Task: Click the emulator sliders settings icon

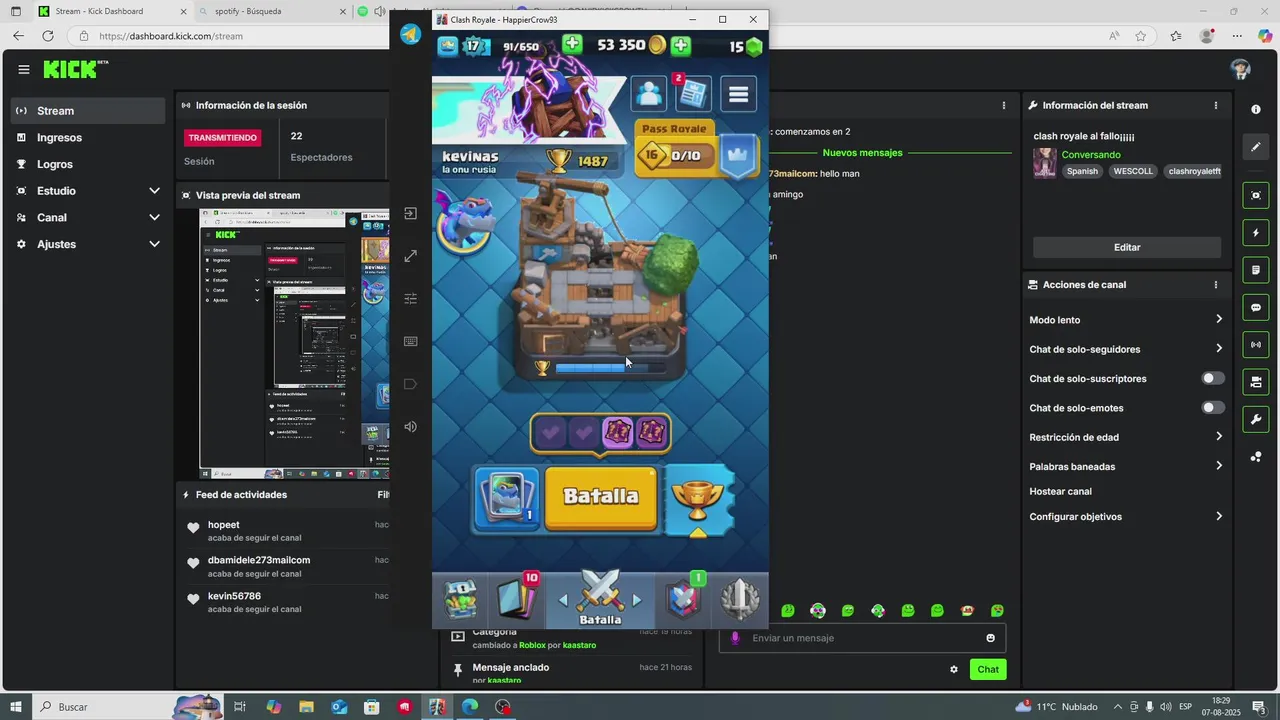Action: coord(410,299)
